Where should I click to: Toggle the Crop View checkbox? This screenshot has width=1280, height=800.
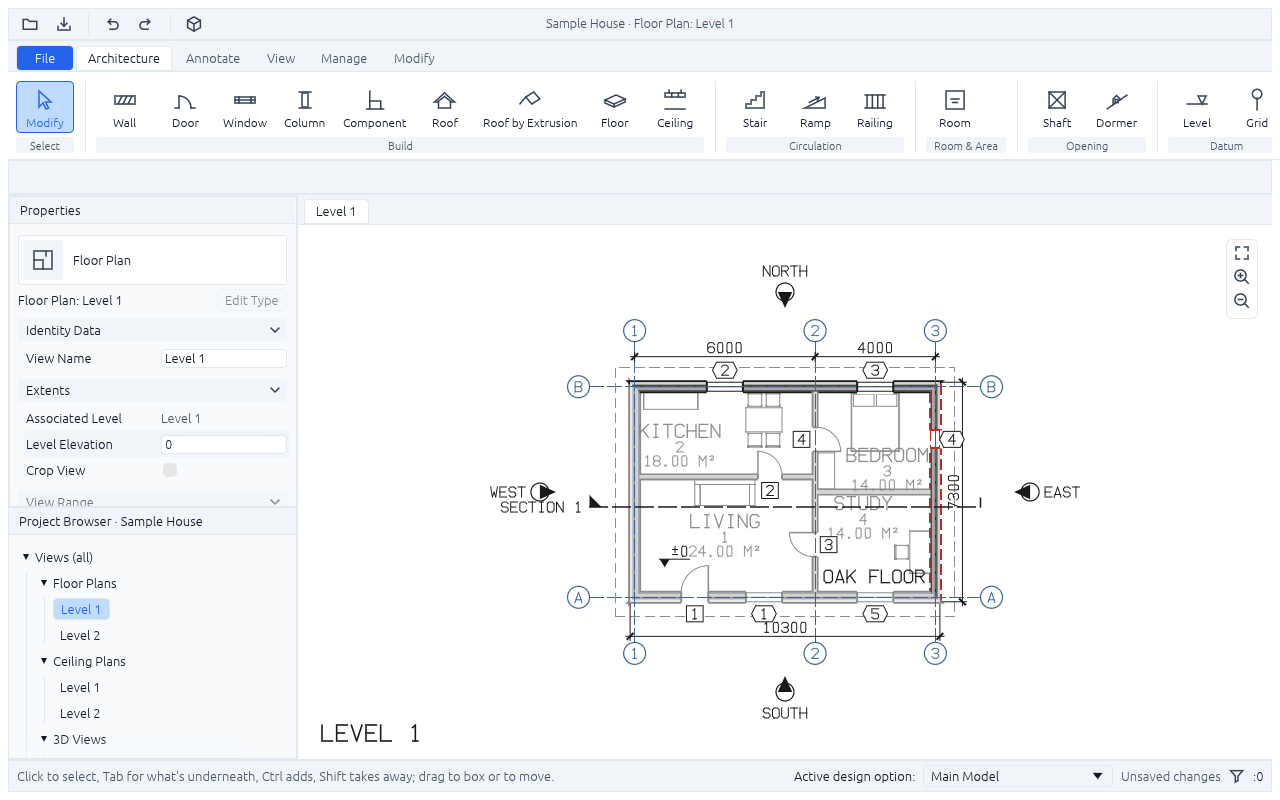point(170,470)
